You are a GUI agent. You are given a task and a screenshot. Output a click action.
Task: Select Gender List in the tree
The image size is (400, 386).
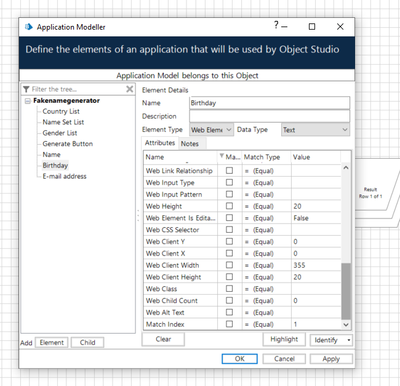(x=60, y=133)
